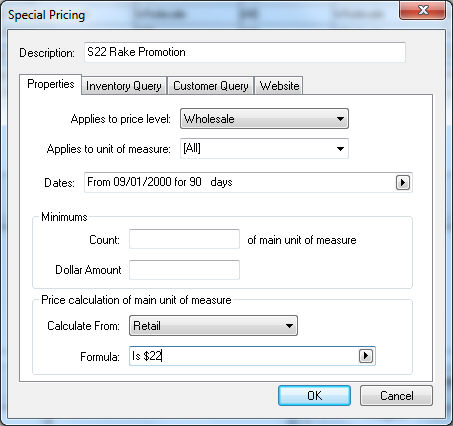Expand the Applies to price level dropdown

click(340, 119)
